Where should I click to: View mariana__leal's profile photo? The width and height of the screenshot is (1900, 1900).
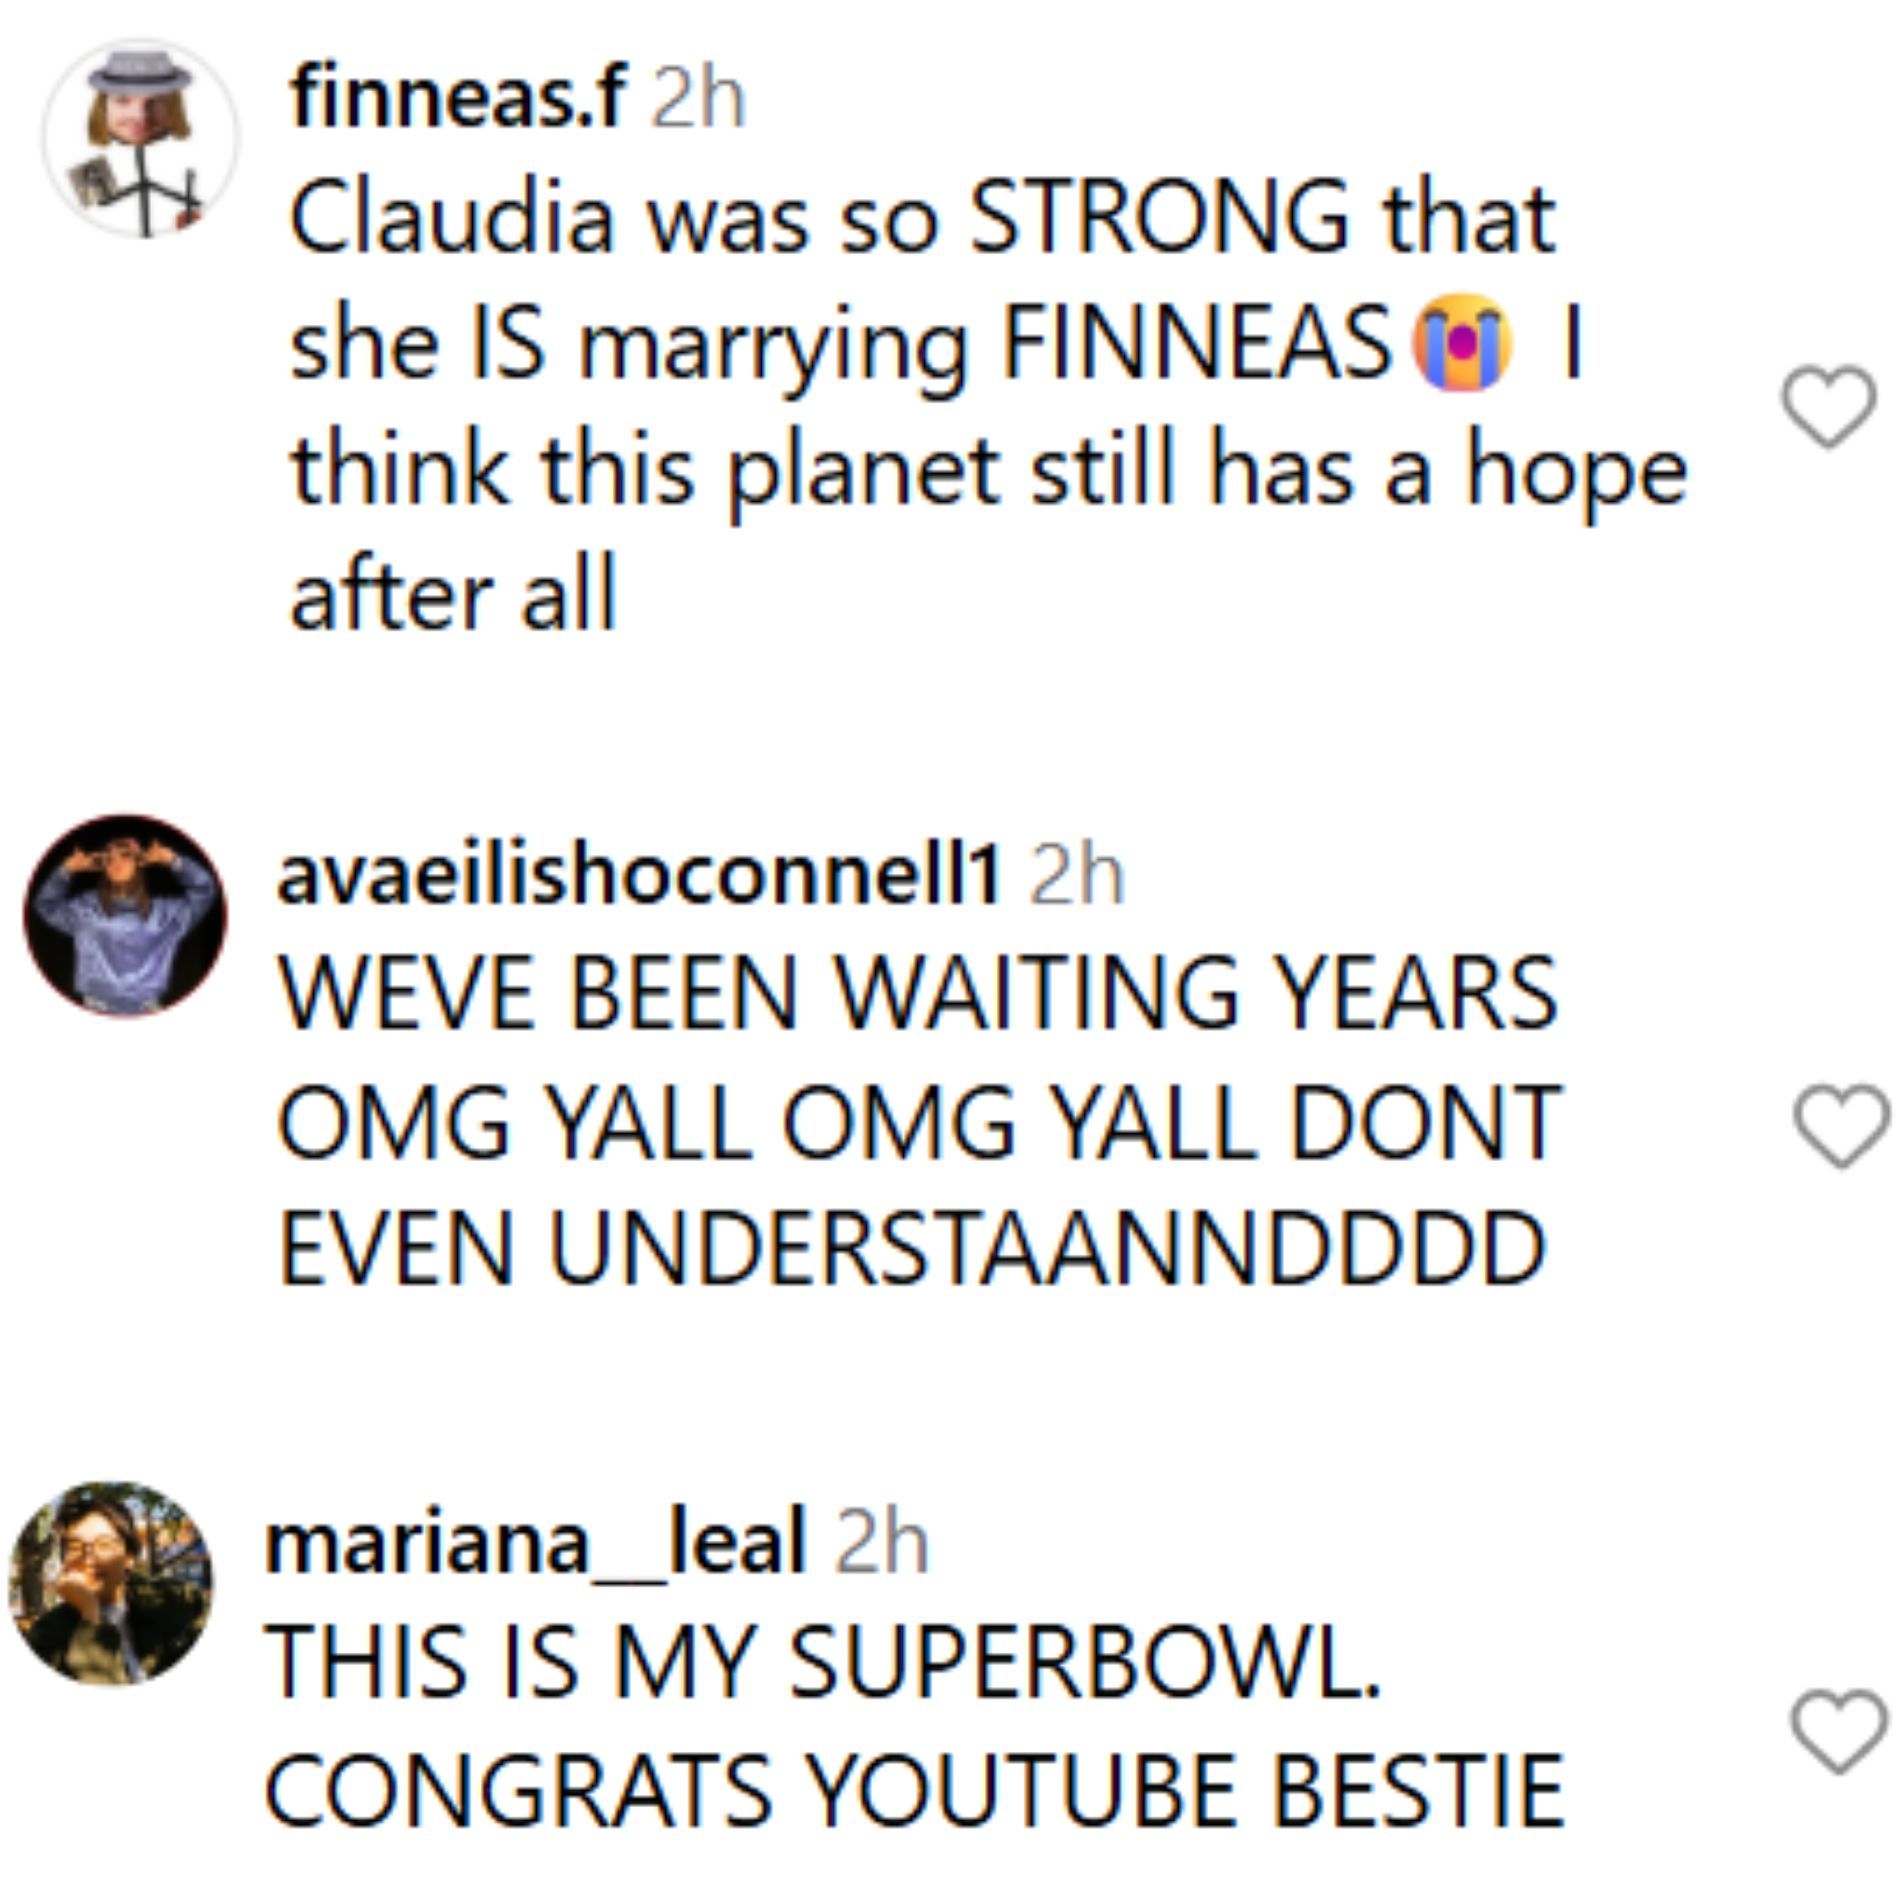click(110, 1583)
